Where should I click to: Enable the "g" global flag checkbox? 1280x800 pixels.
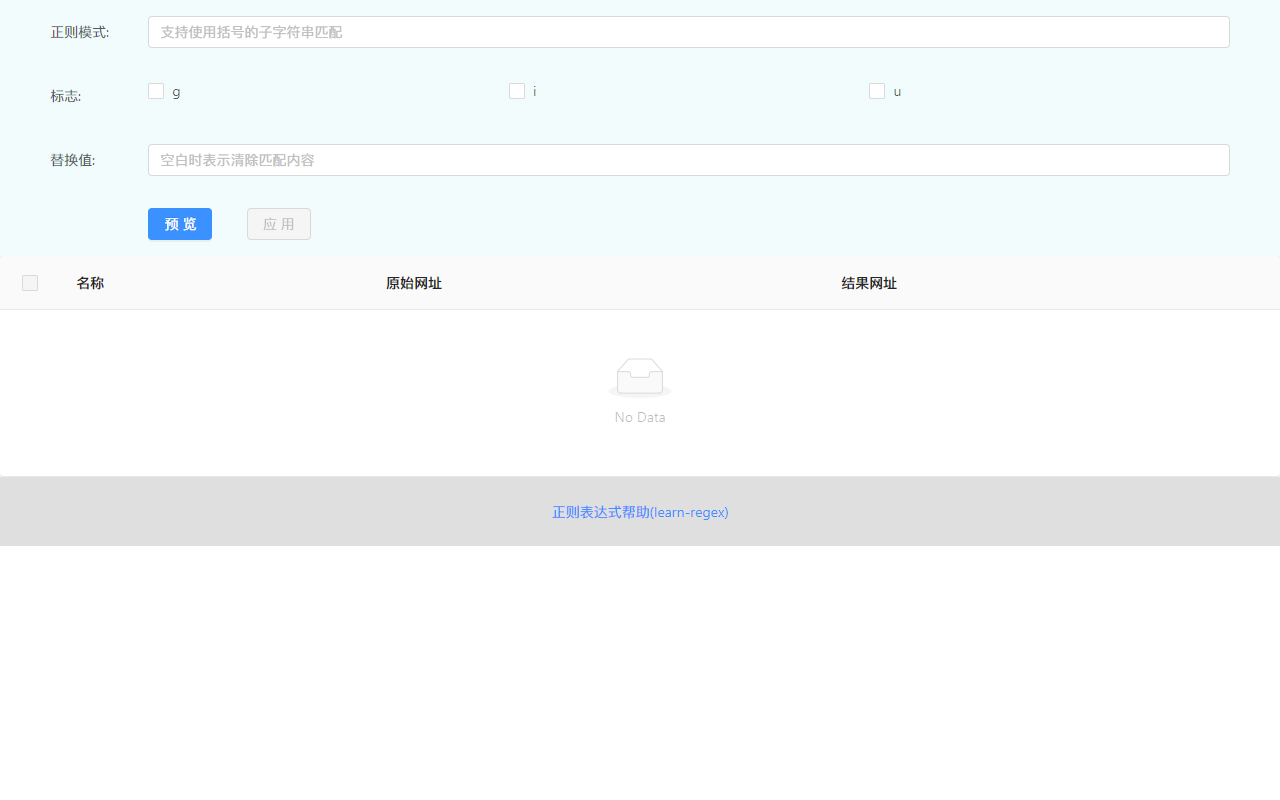click(x=156, y=90)
